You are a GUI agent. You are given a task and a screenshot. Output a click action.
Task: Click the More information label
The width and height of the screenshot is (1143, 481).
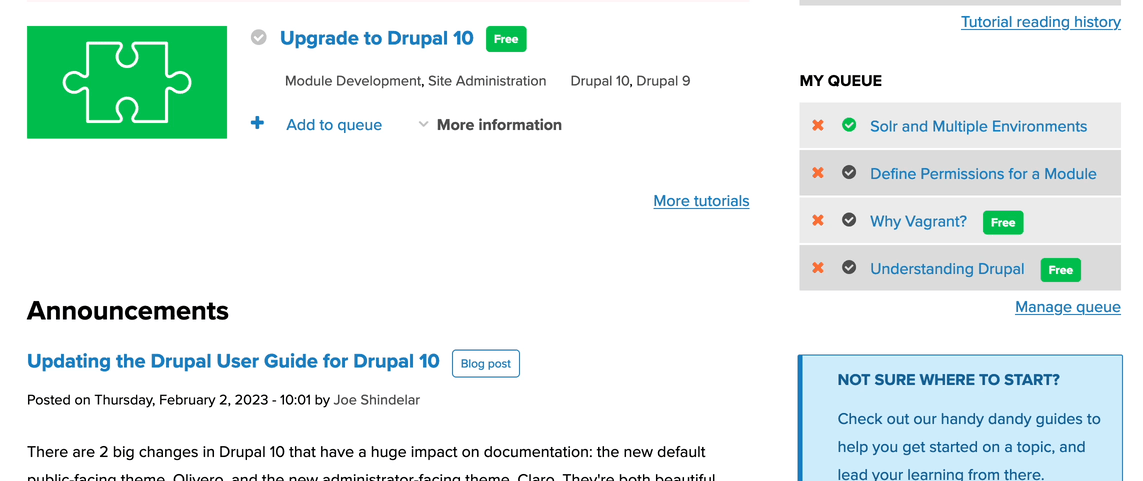[x=499, y=125]
